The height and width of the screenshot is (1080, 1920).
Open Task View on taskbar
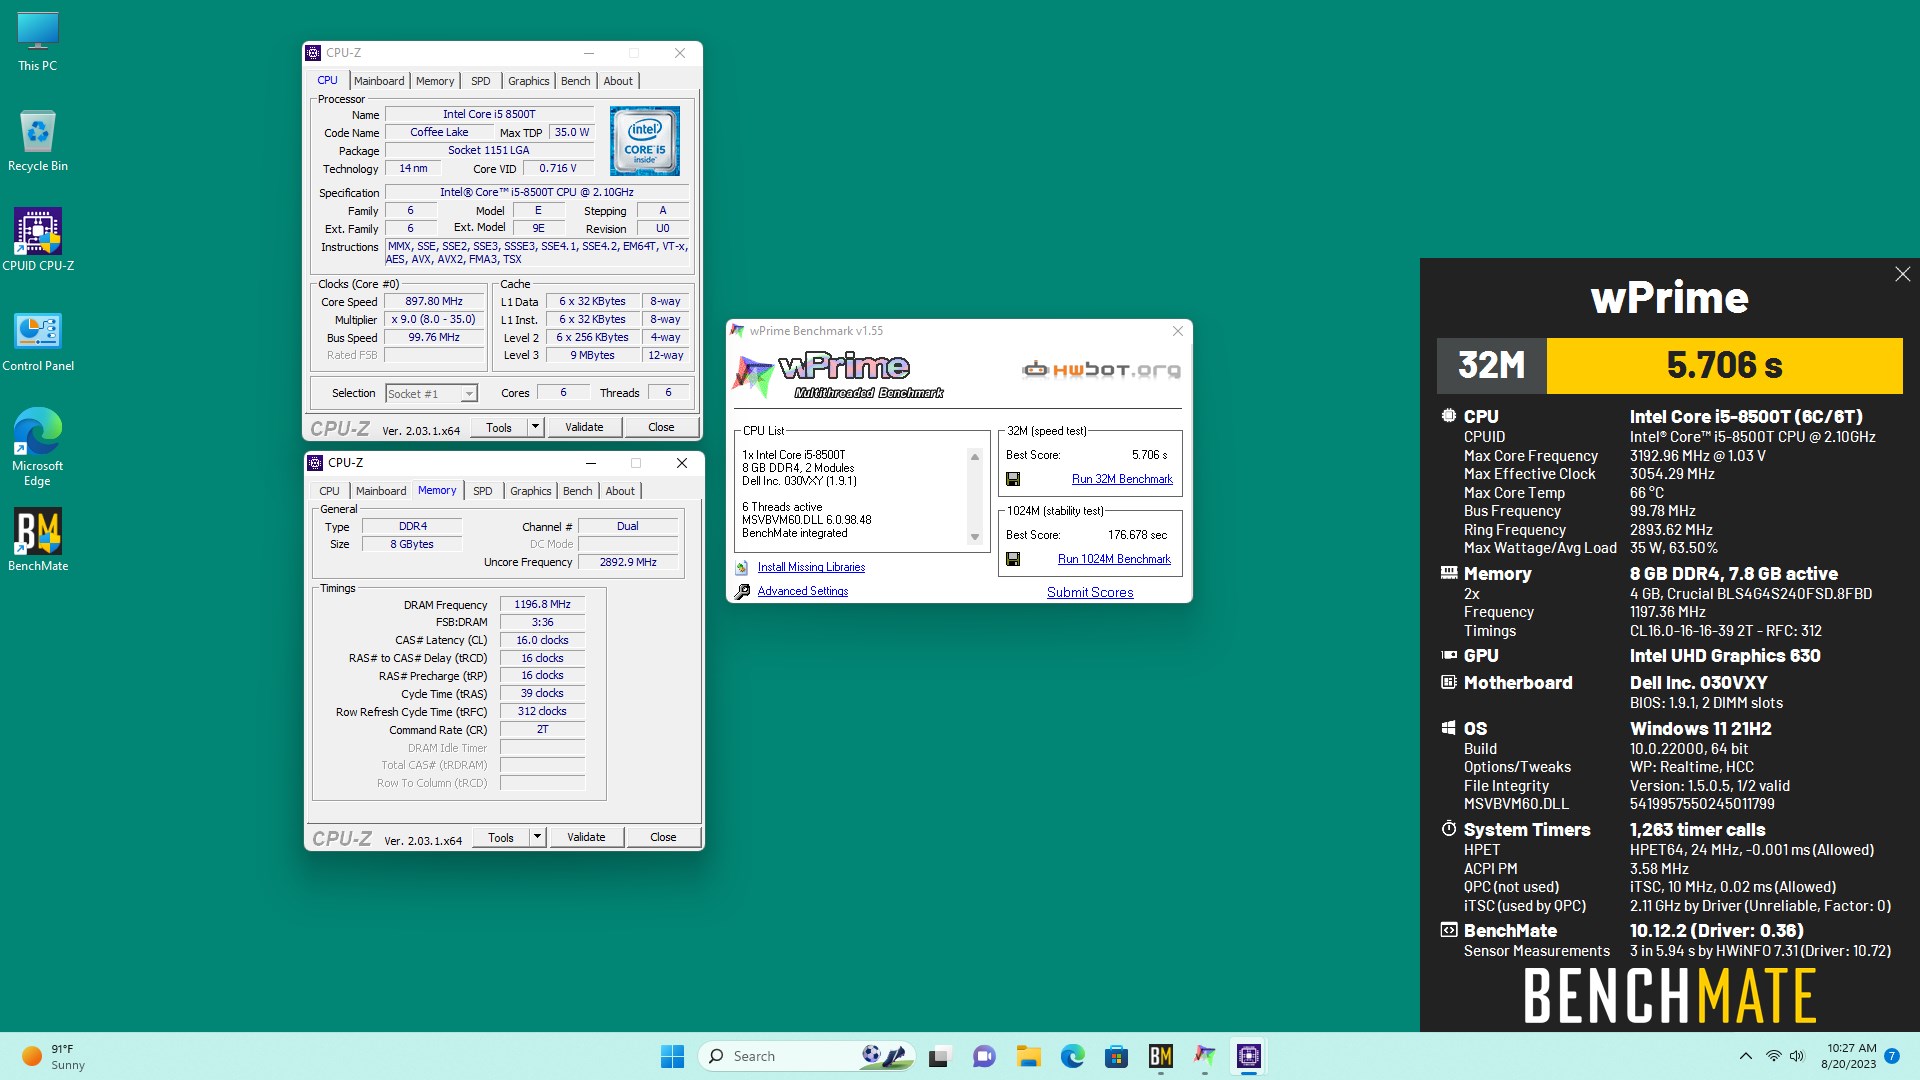pyautogui.click(x=939, y=1056)
